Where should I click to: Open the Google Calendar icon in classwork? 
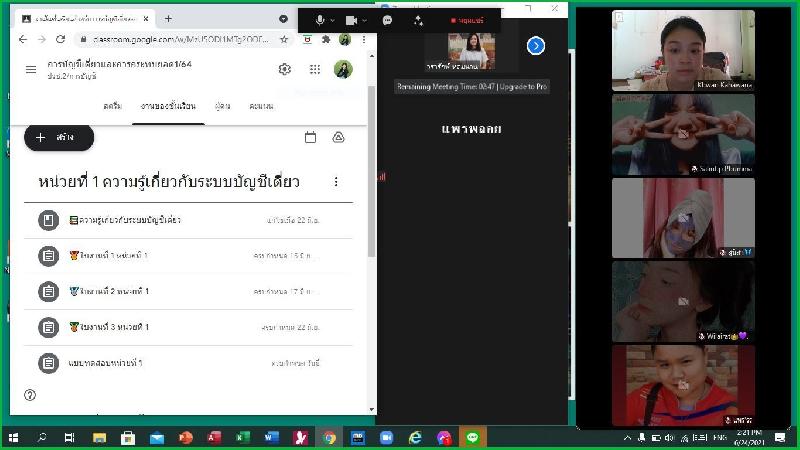tap(310, 138)
